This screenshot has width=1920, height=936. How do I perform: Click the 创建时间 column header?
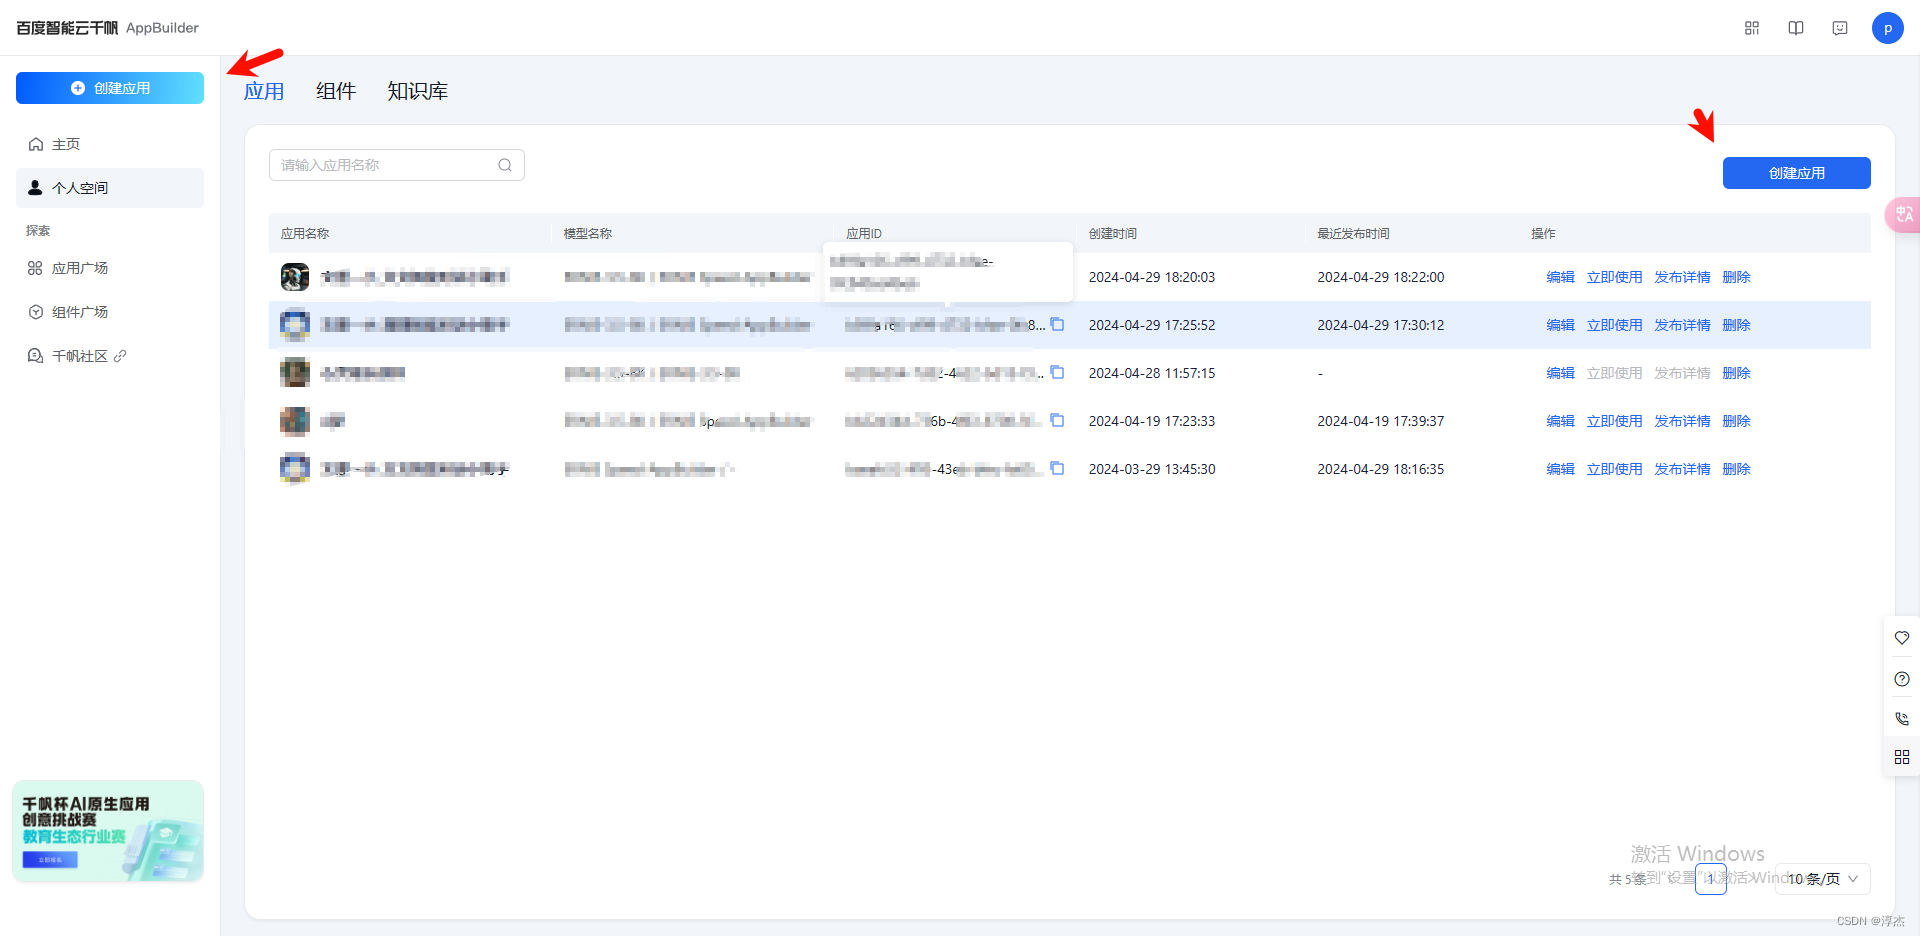click(x=1112, y=233)
